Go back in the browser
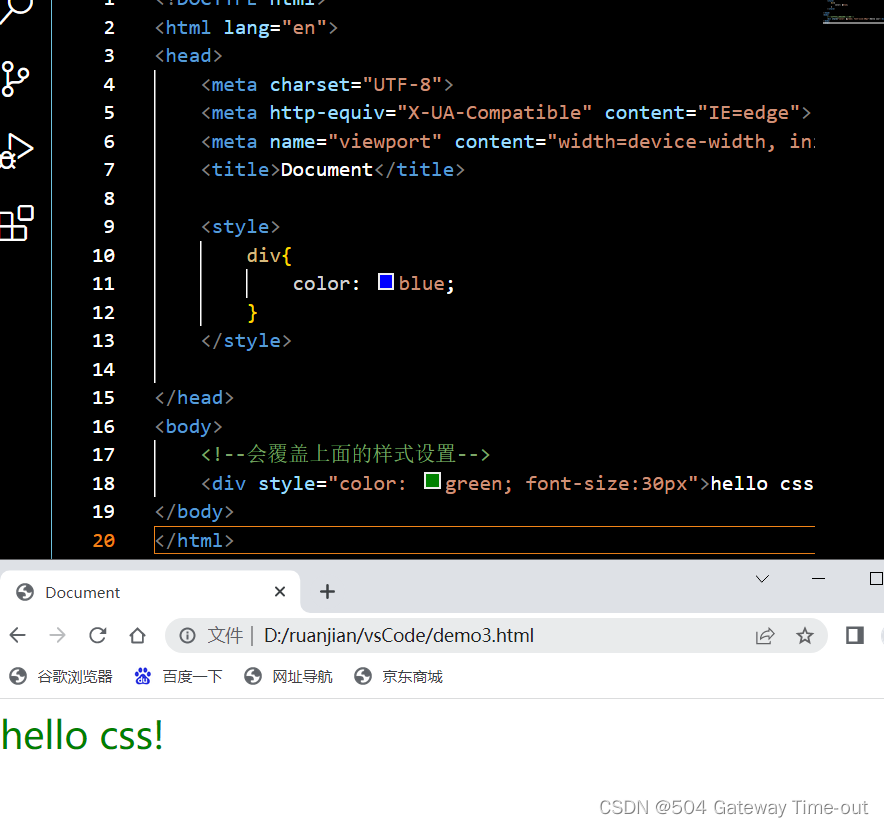Screen dimensions: 884x827 click(x=18, y=635)
